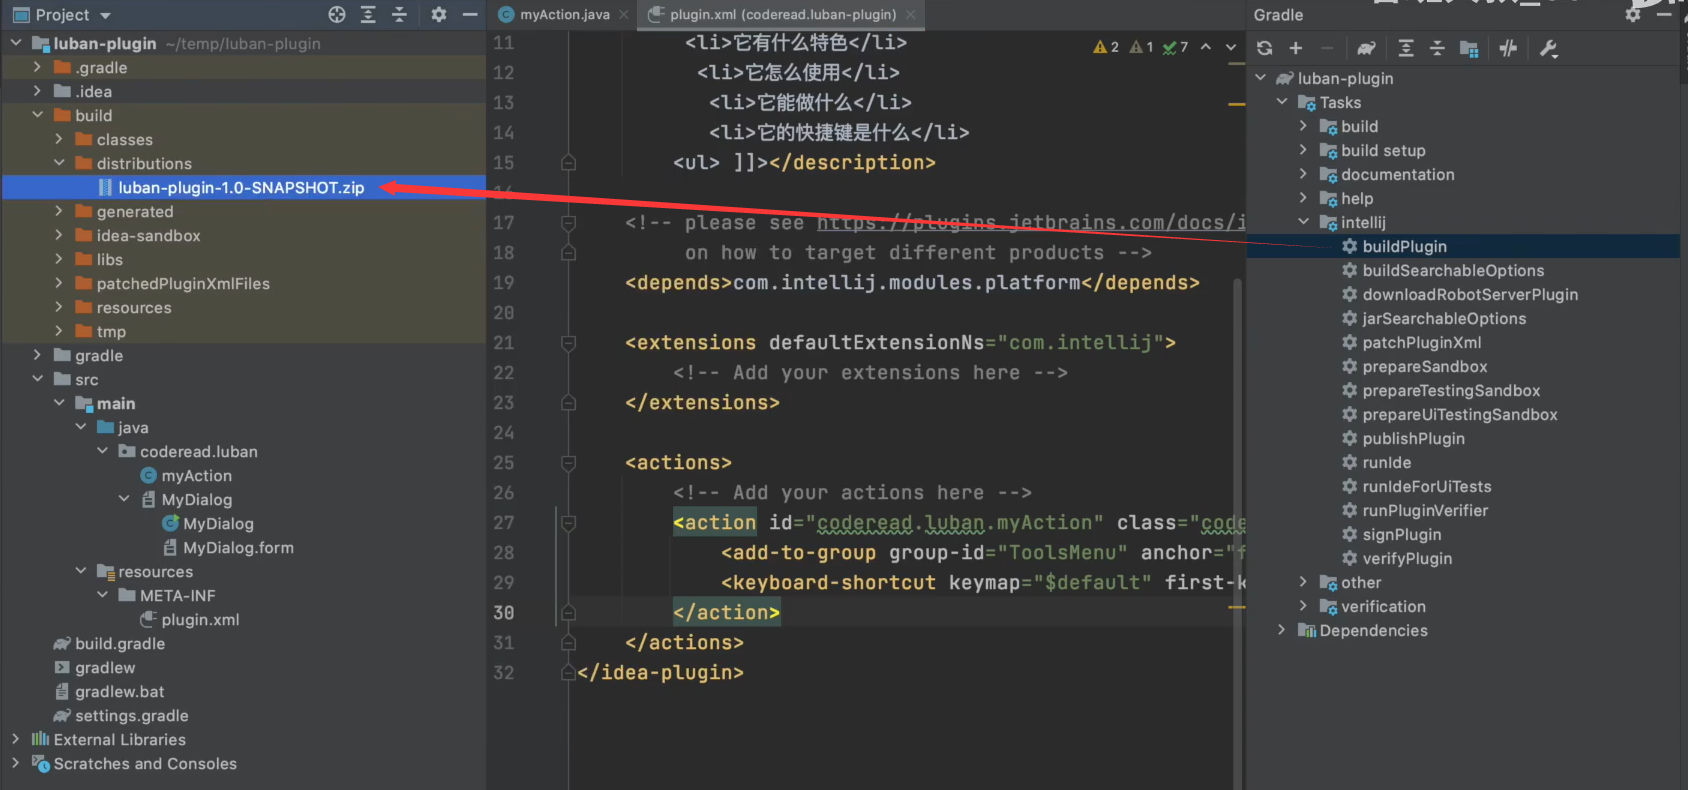Image resolution: width=1688 pixels, height=790 pixels.
Task: Close the myAction.java tab
Action: click(x=624, y=14)
